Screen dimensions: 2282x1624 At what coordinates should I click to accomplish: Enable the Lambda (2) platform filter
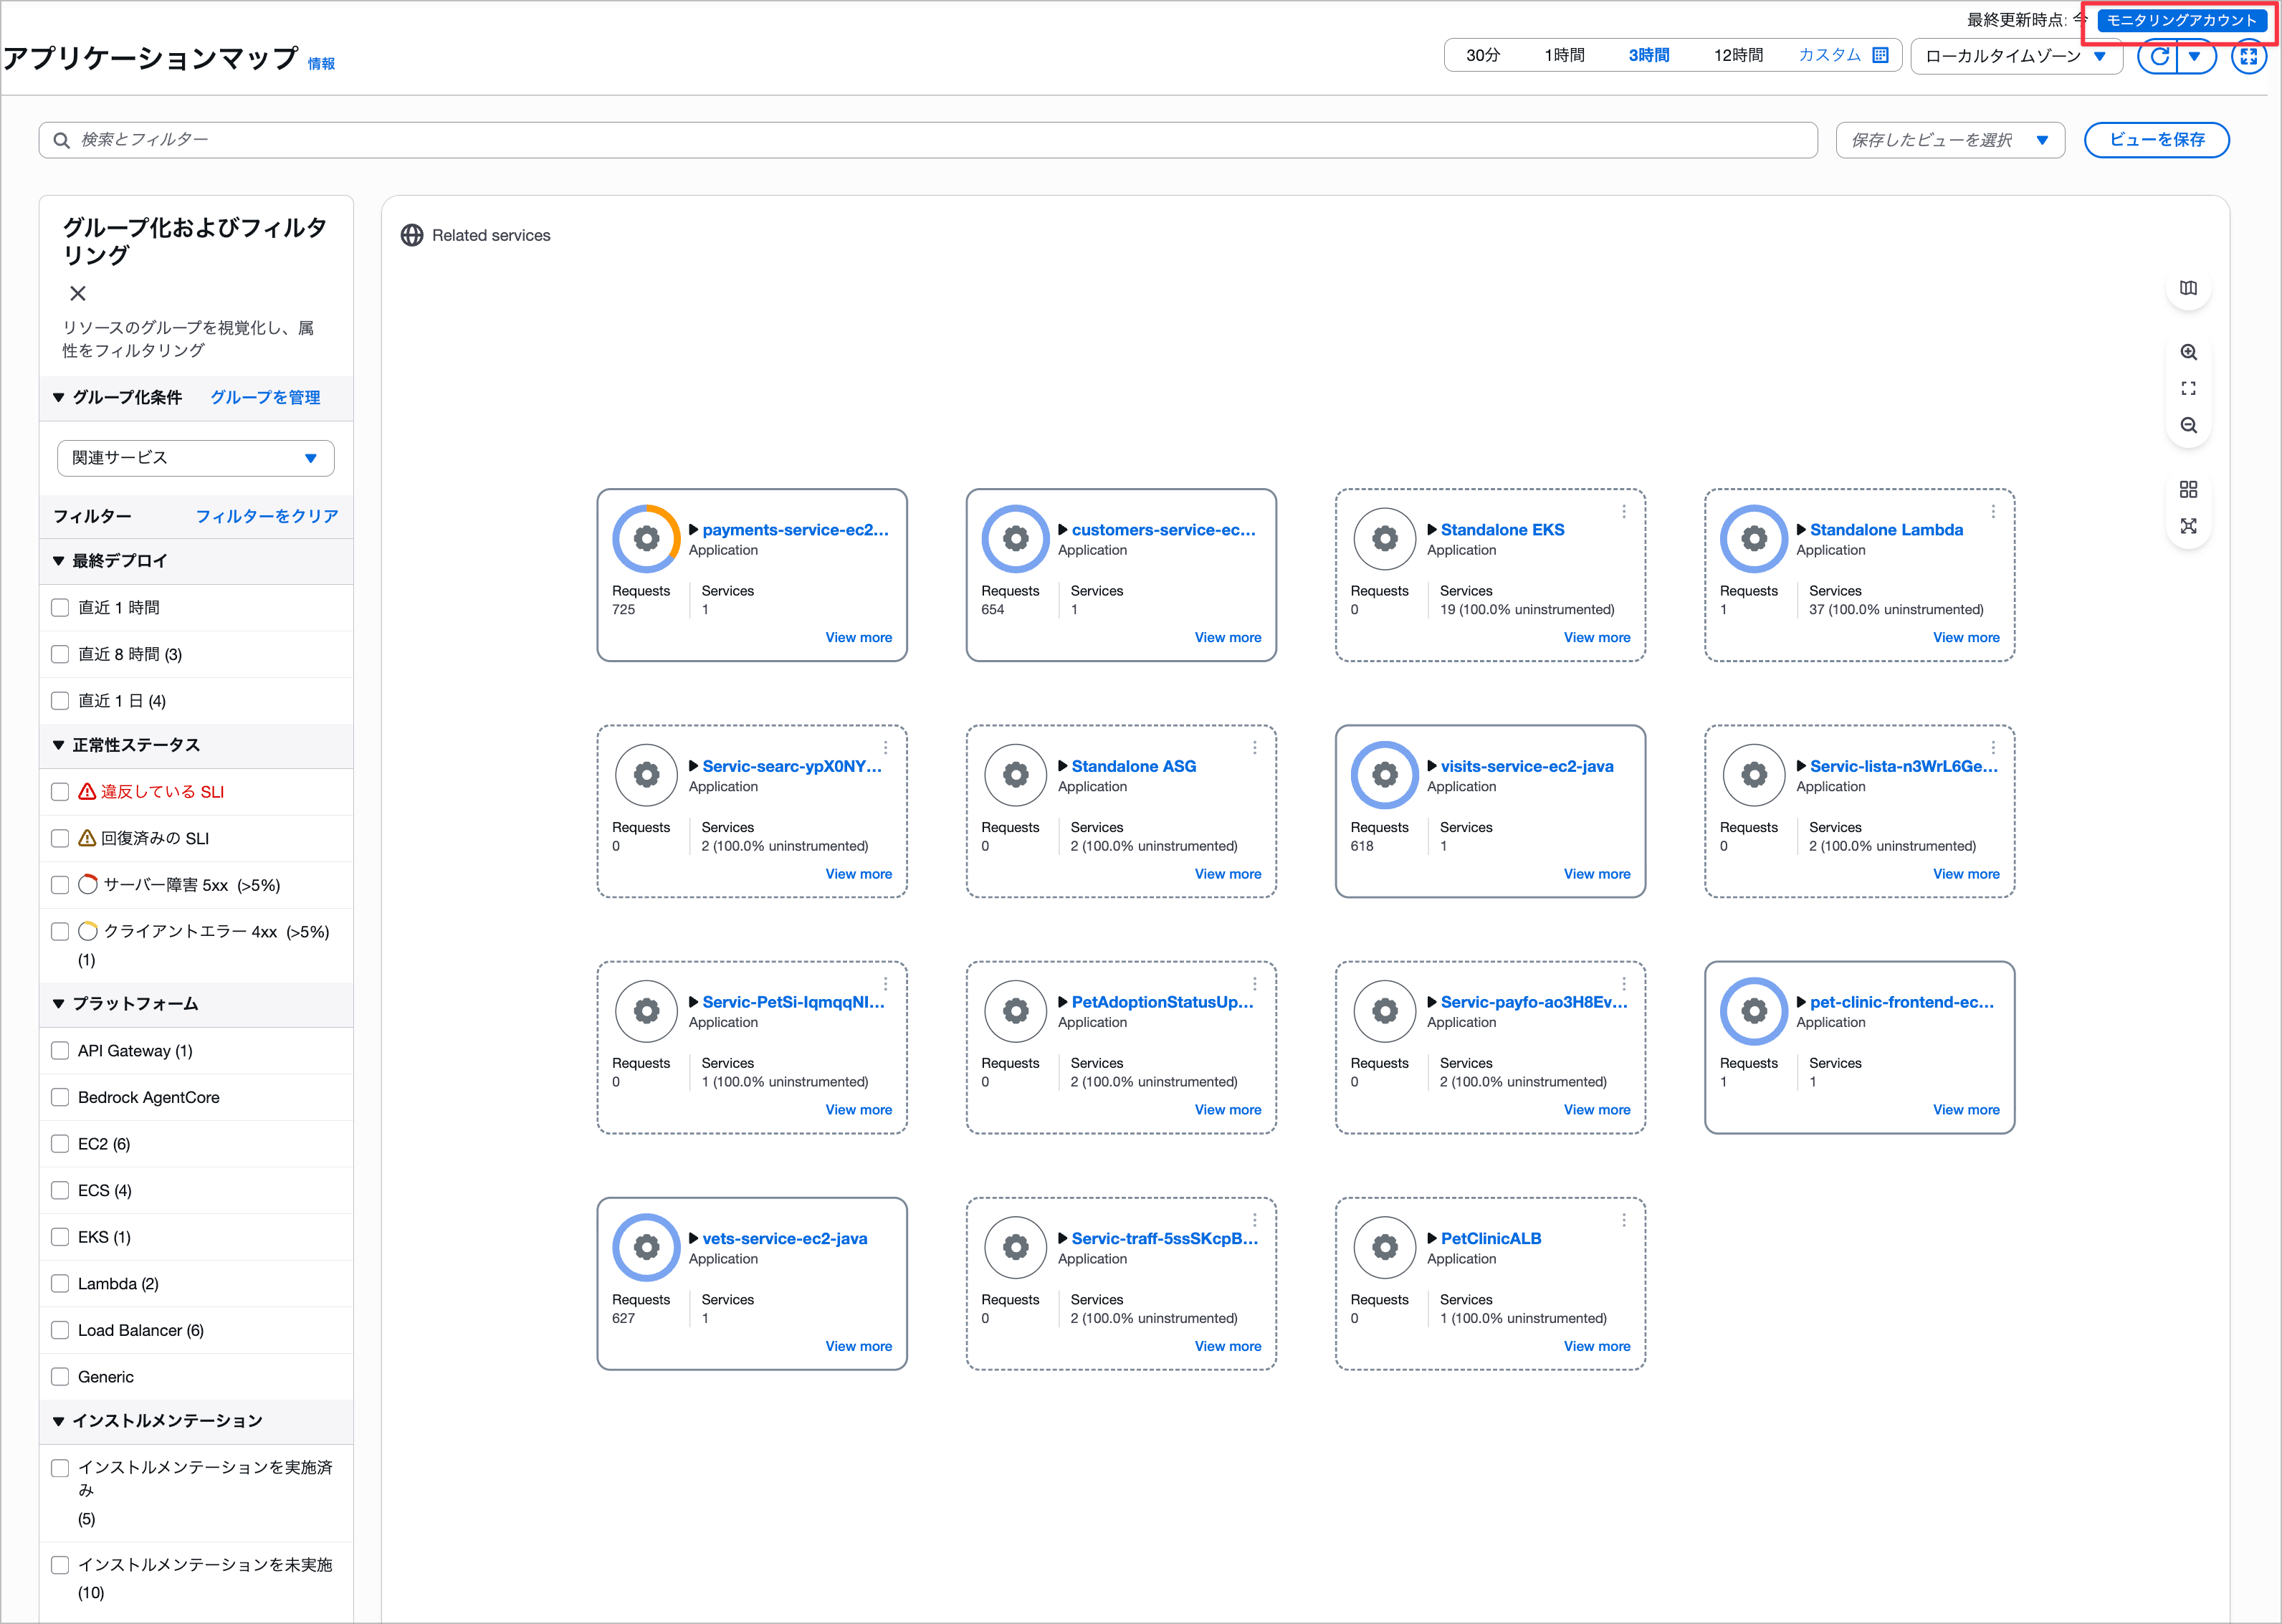(60, 1284)
